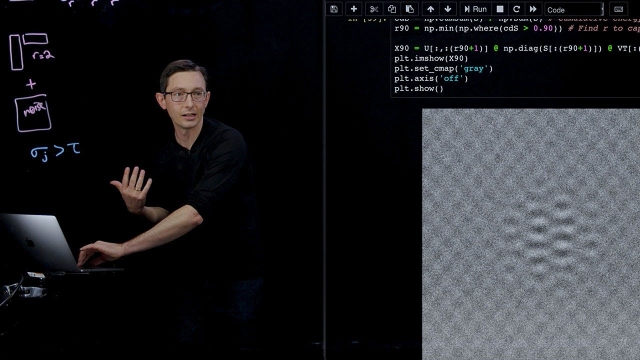640x360 pixels.
Task: Copy the selected cell
Action: (x=392, y=9)
